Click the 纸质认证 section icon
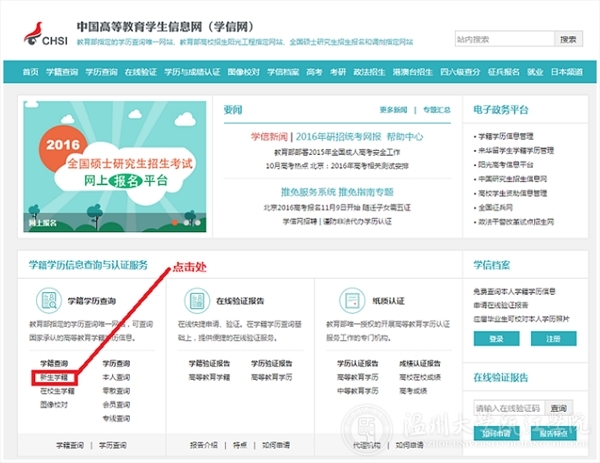The width and height of the screenshot is (600, 463). coord(352,300)
